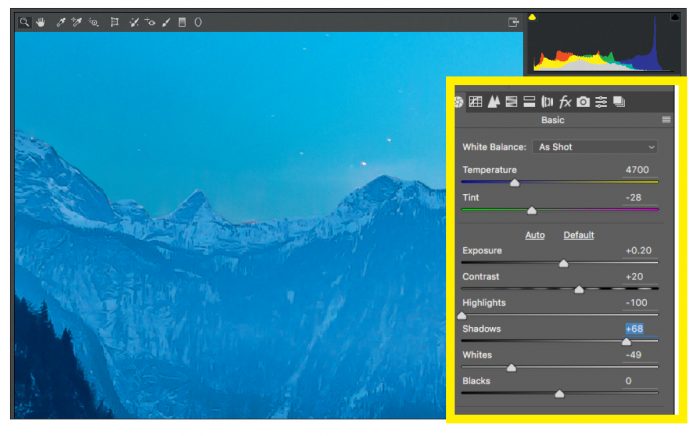Toggle full screen mode icon
696x436 pixels.
tap(514, 21)
